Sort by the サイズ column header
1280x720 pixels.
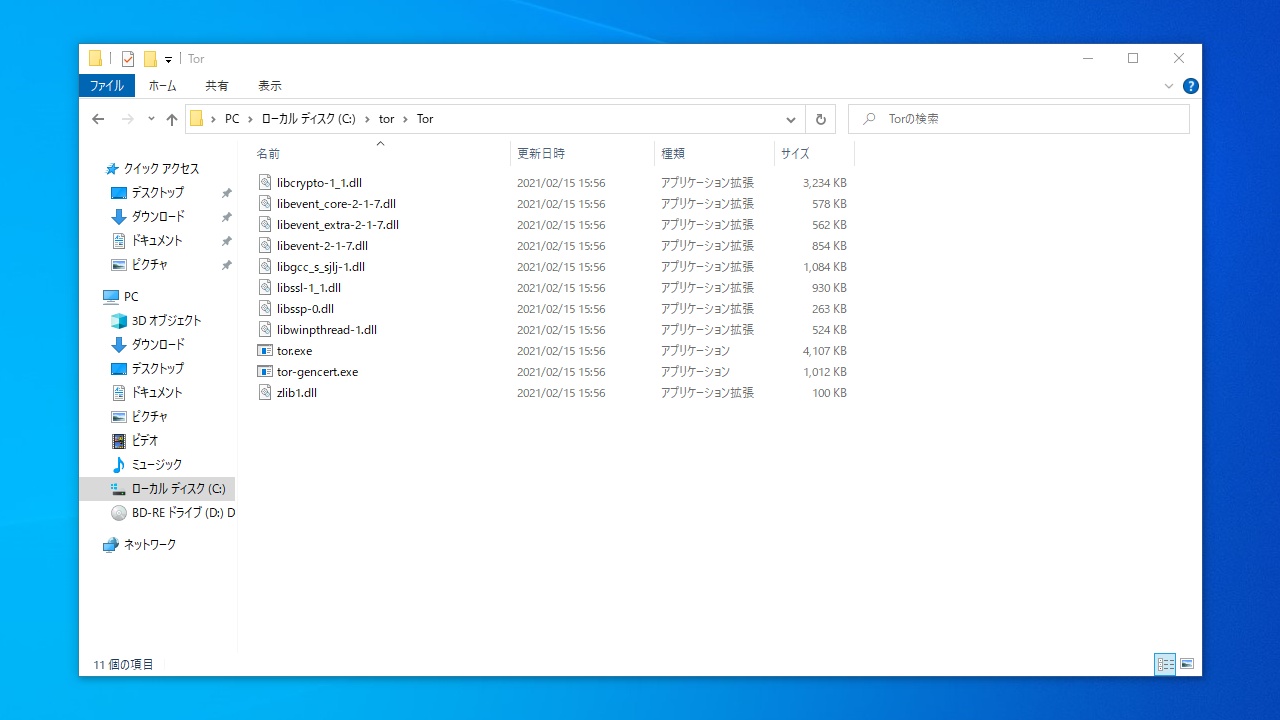tap(814, 154)
